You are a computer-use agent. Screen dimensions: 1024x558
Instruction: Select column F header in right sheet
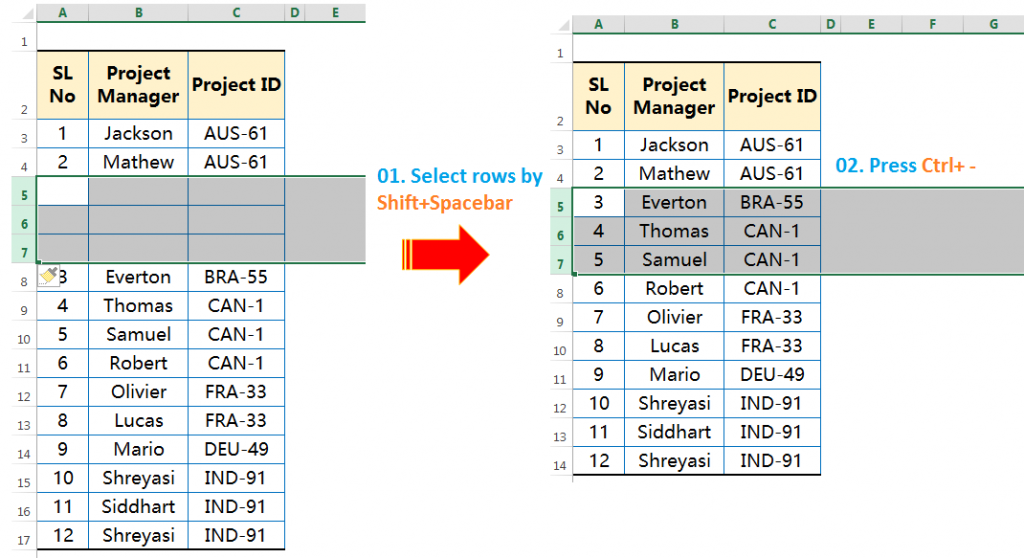click(x=932, y=25)
